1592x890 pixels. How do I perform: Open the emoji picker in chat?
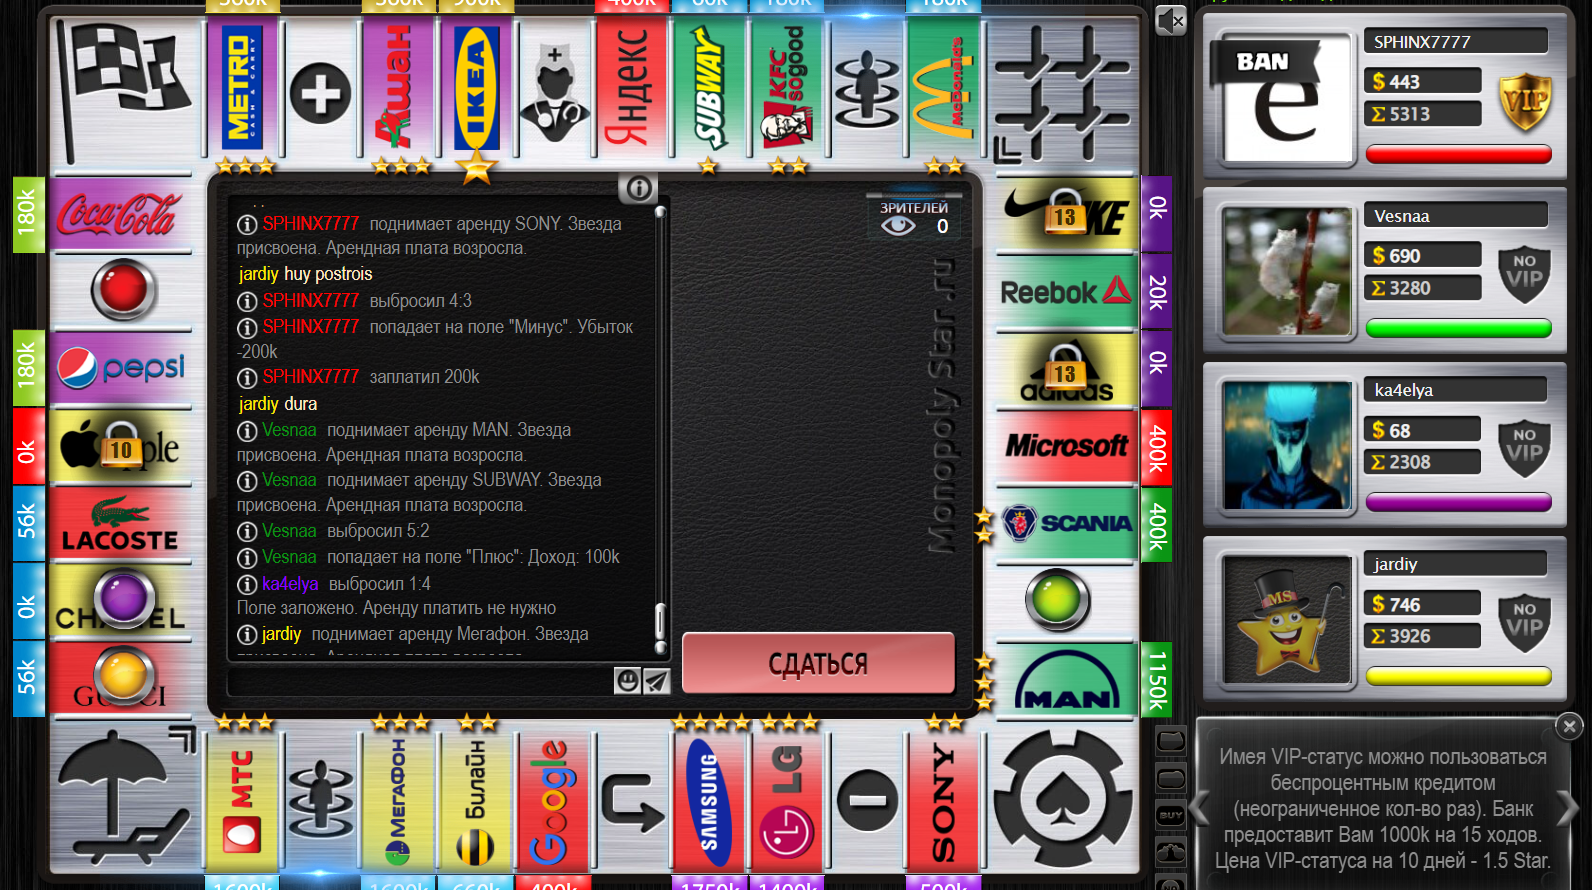pyautogui.click(x=627, y=681)
